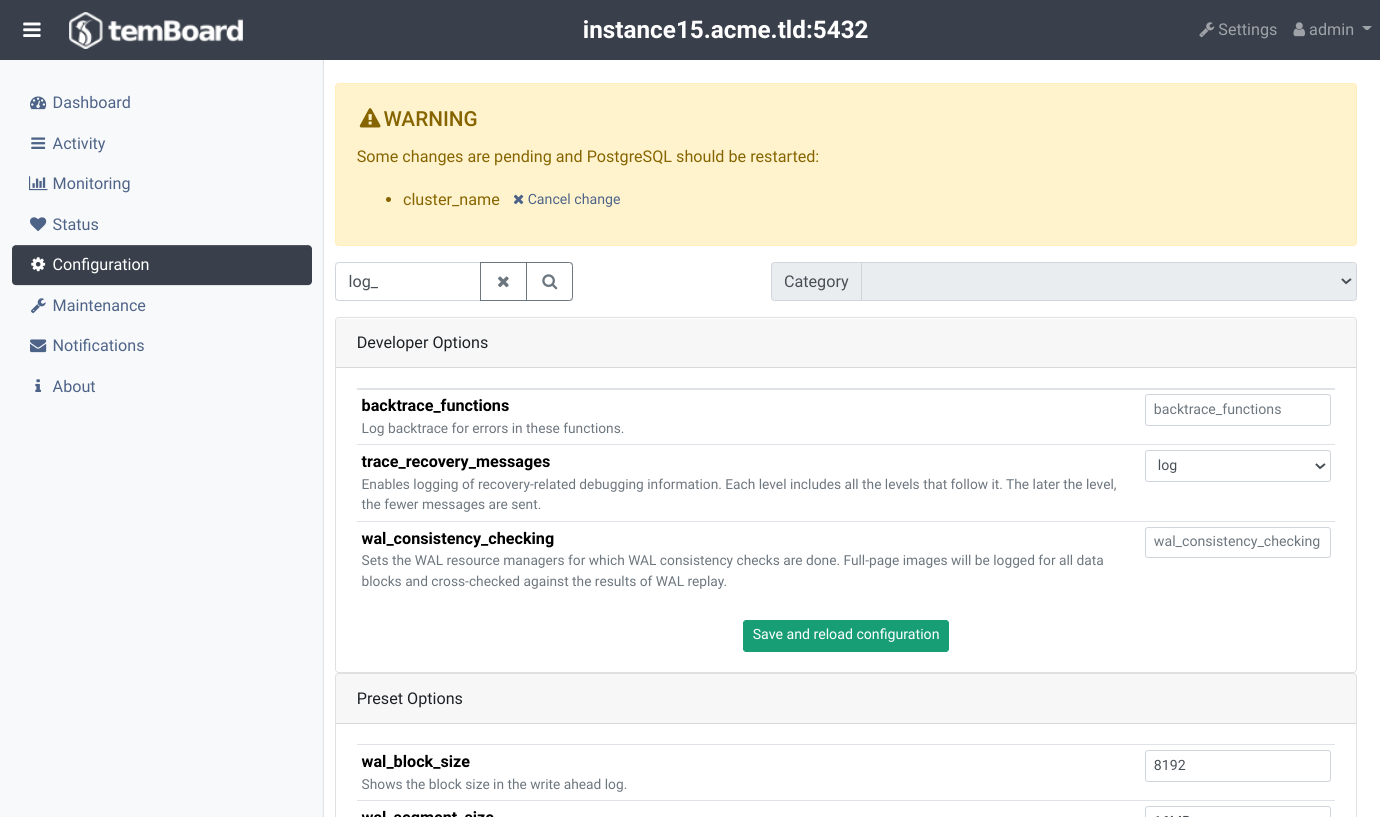Clear the search filter with the X button
Viewport: 1380px width, 817px height.
tap(503, 282)
